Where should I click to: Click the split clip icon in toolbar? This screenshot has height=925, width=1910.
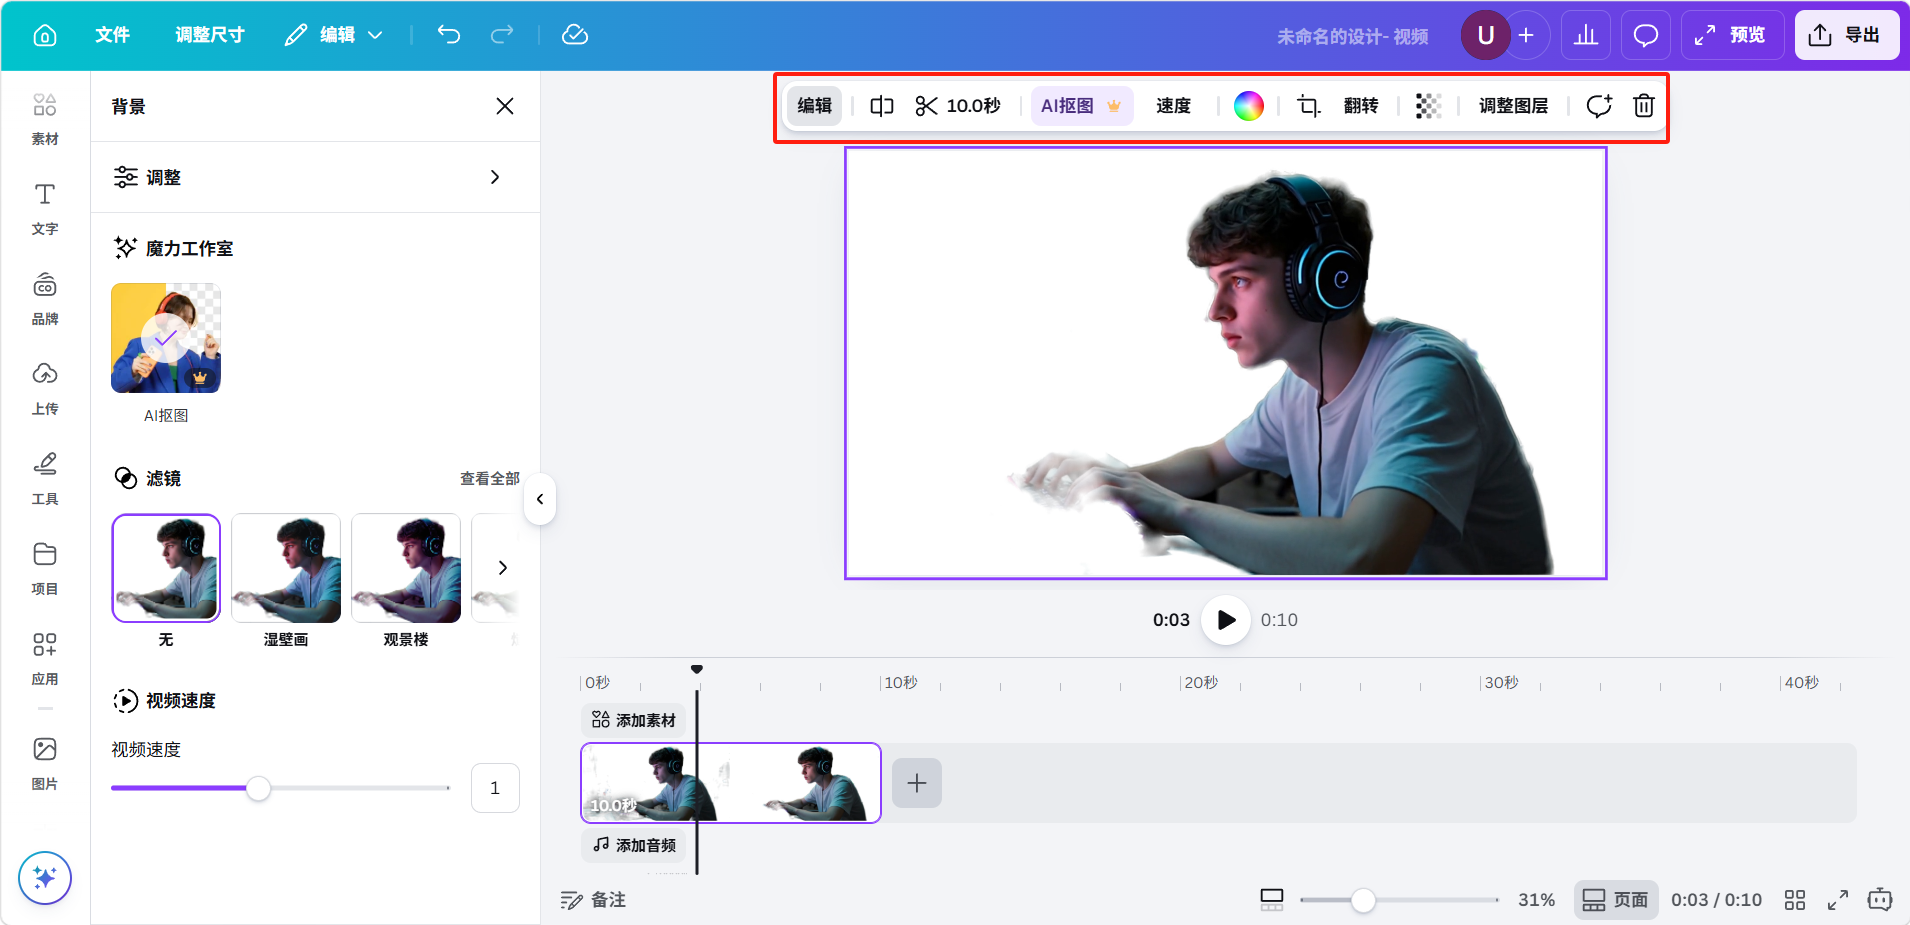[x=881, y=106]
